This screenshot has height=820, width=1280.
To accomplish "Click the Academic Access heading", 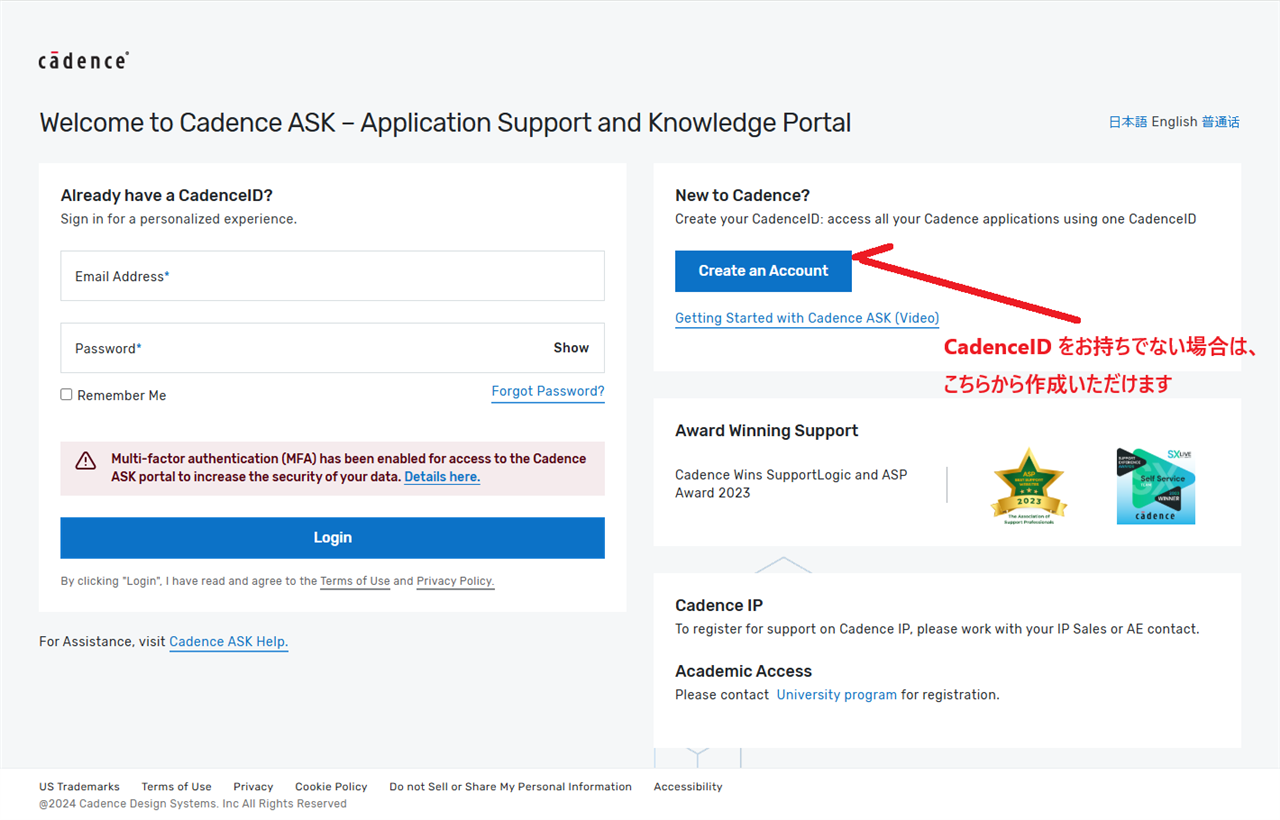I will click(x=743, y=671).
